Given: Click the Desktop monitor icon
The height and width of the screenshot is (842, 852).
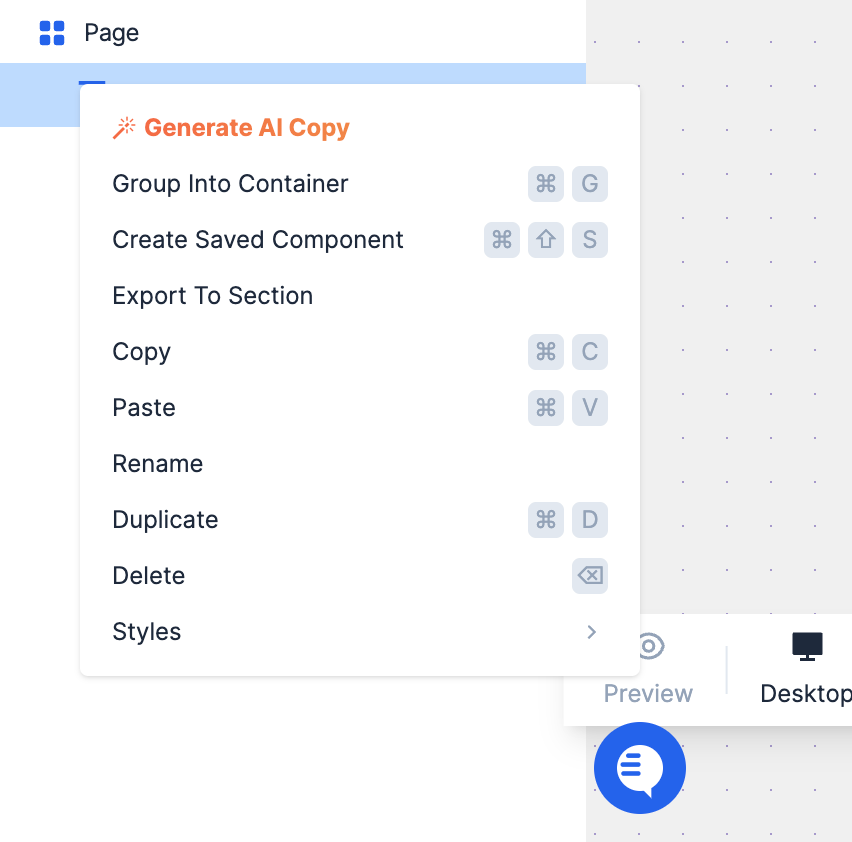Looking at the screenshot, I should [807, 646].
